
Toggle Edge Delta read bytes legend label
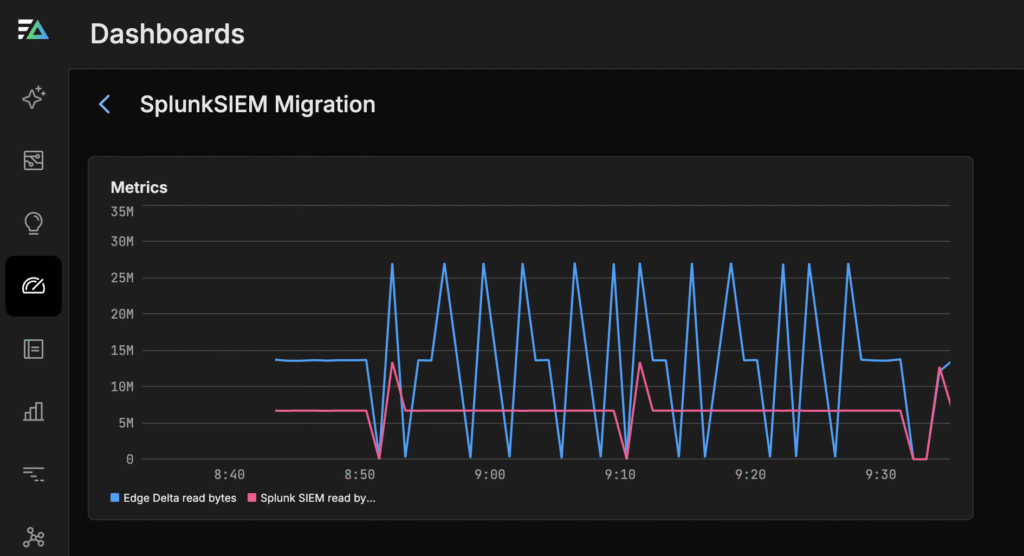(x=179, y=498)
